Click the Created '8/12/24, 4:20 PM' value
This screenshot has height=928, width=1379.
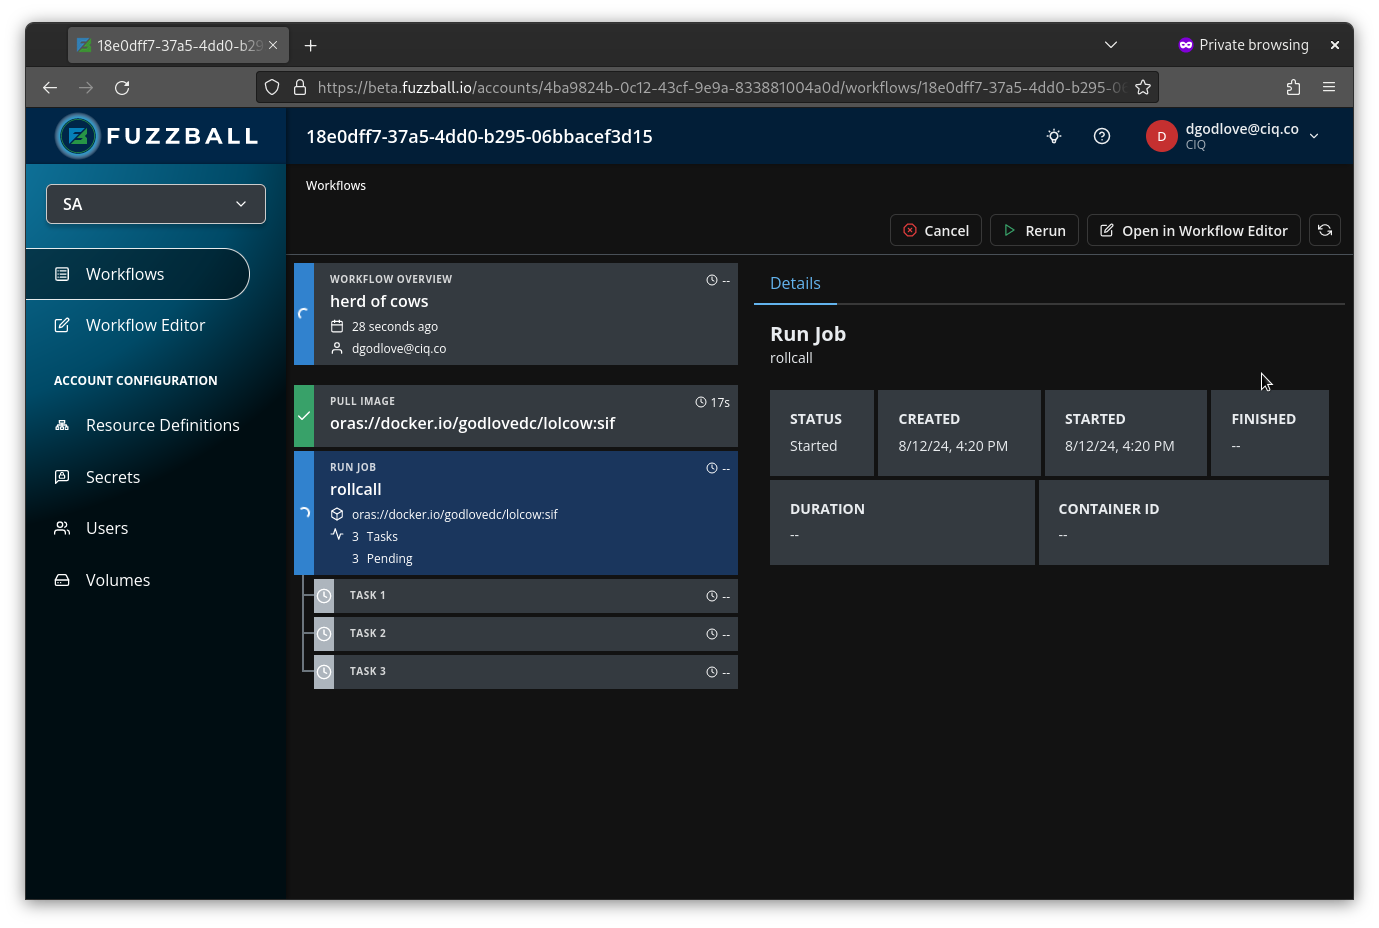tap(953, 446)
